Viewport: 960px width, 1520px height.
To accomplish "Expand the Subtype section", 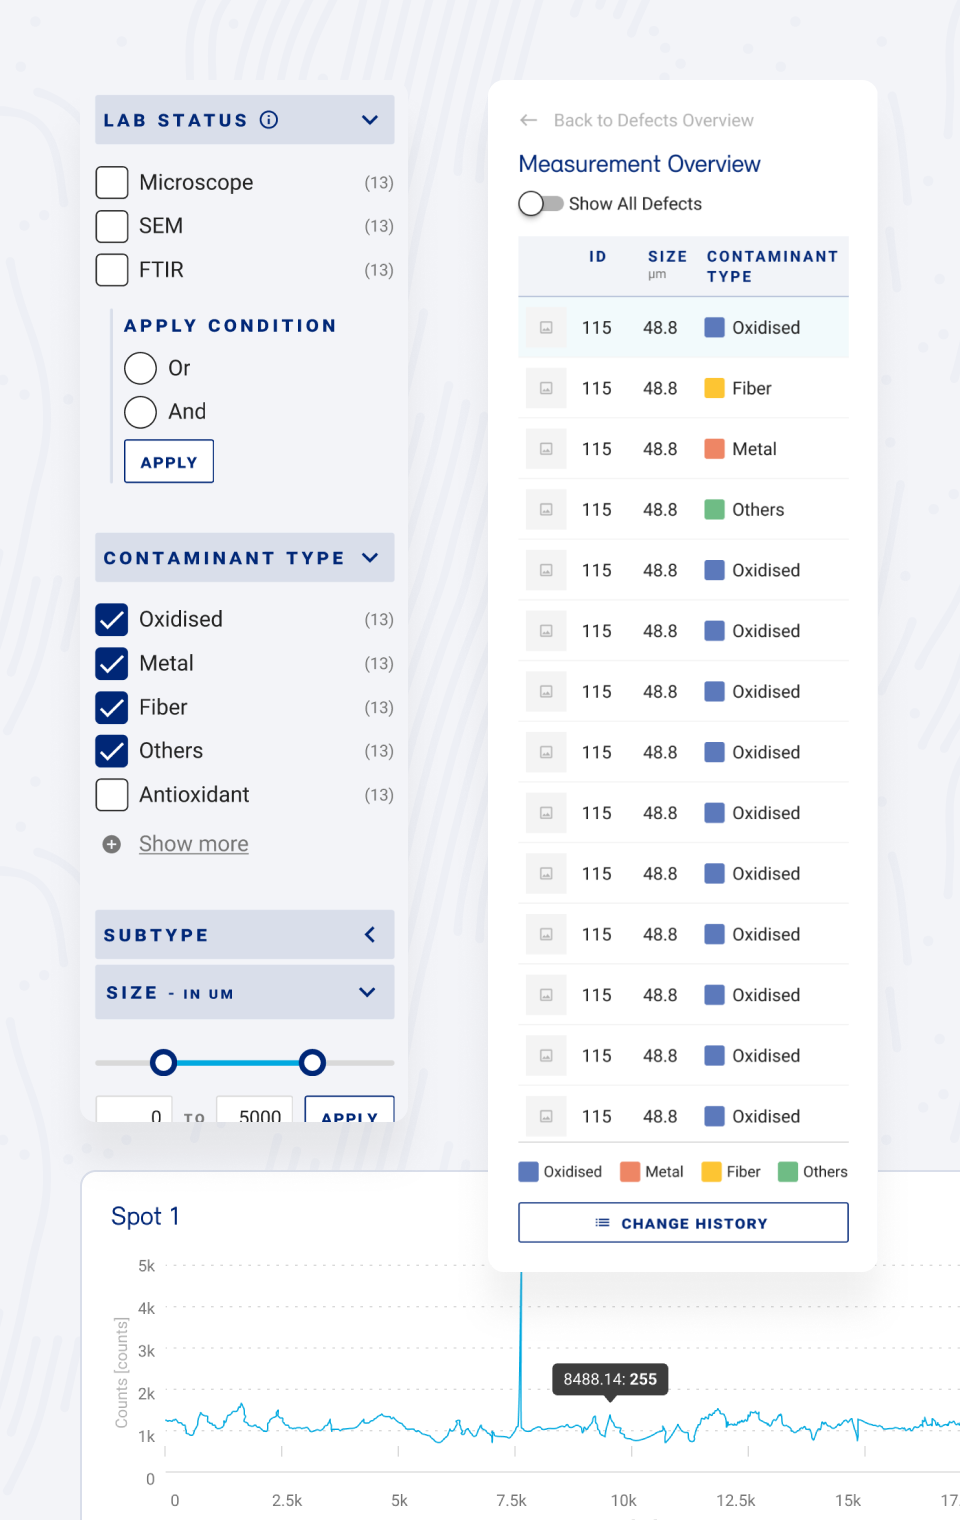I will (370, 935).
